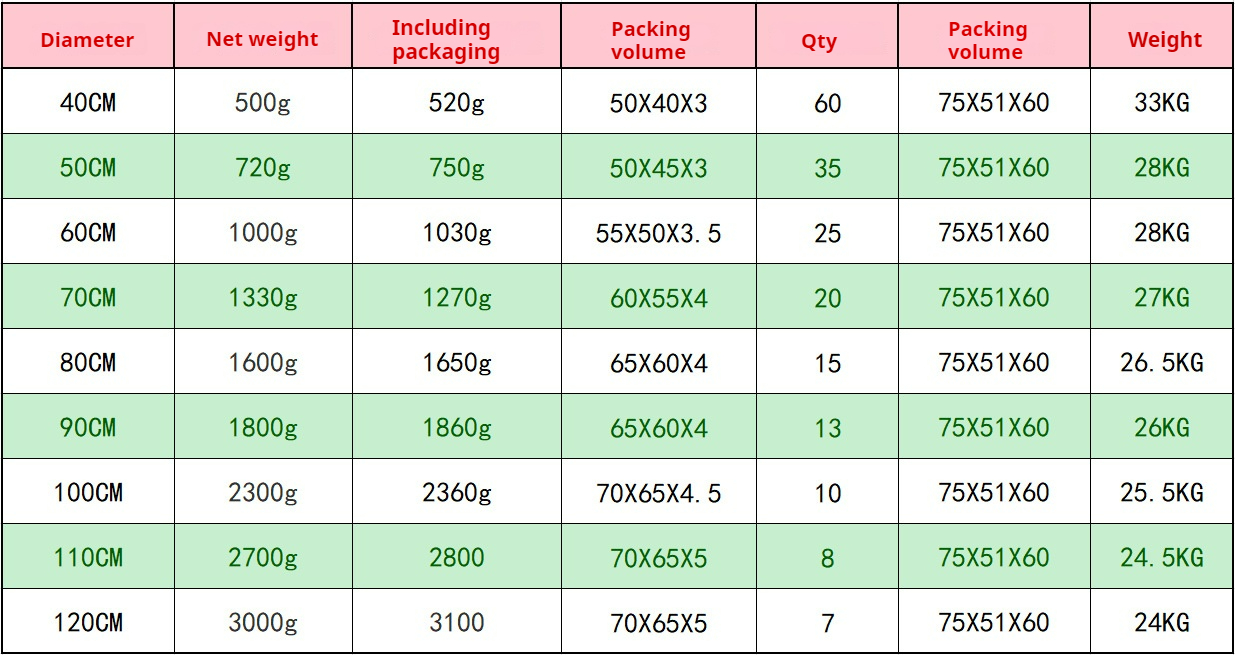
Task: Click the 110CM diameter cell
Action: click(88, 558)
